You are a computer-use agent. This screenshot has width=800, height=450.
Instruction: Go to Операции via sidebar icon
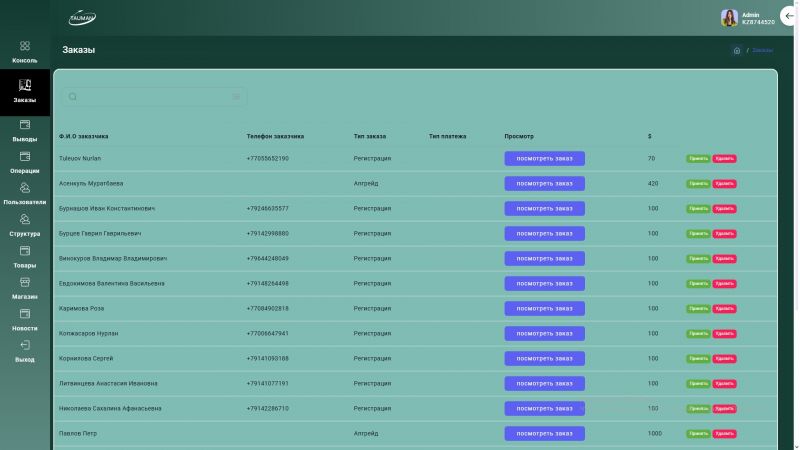(25, 156)
